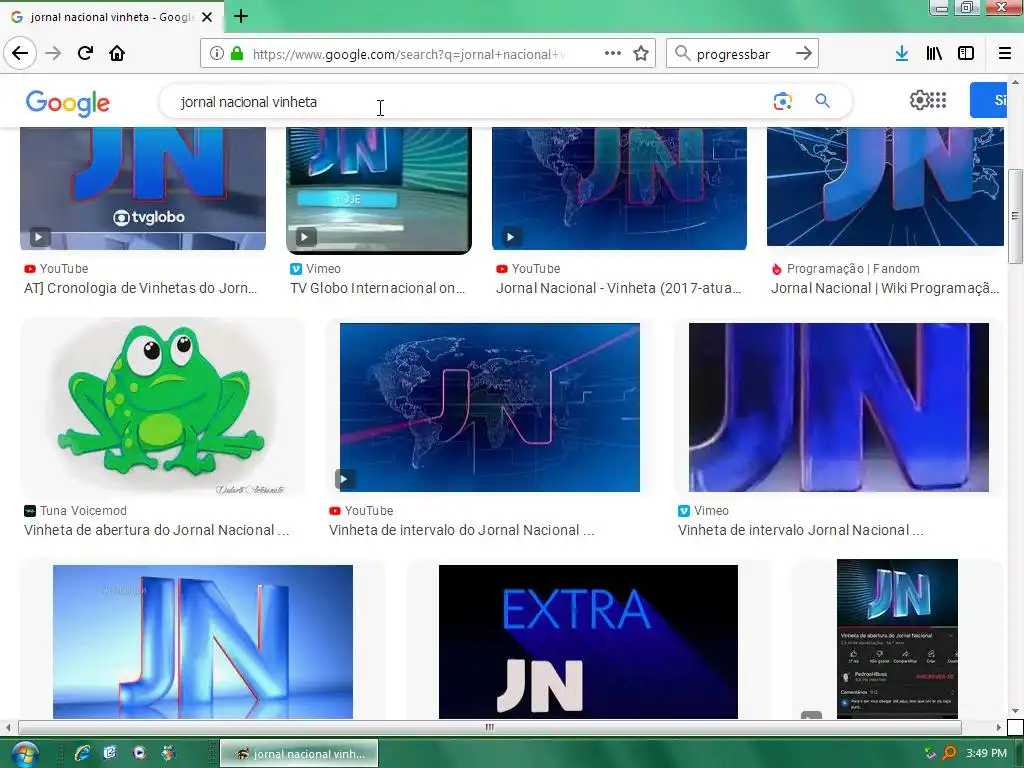This screenshot has width=1024, height=768.
Task: Click the Tuna Voicemod source label
Action: pyautogui.click(x=83, y=511)
